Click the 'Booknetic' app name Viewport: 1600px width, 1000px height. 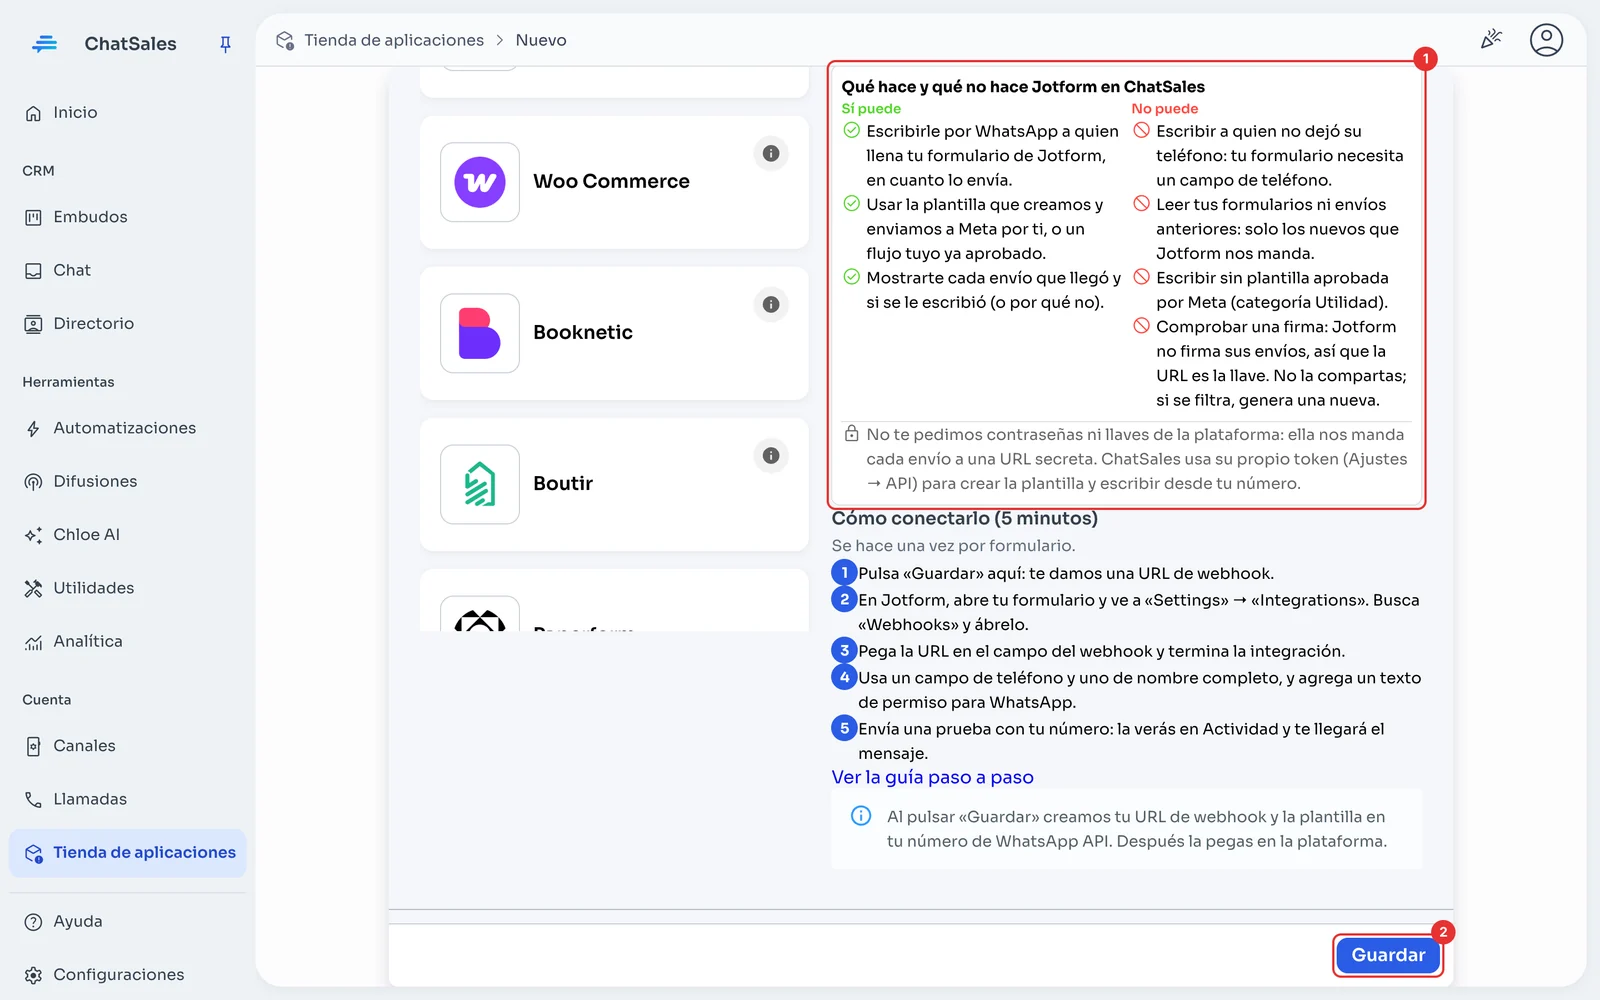tap(583, 332)
